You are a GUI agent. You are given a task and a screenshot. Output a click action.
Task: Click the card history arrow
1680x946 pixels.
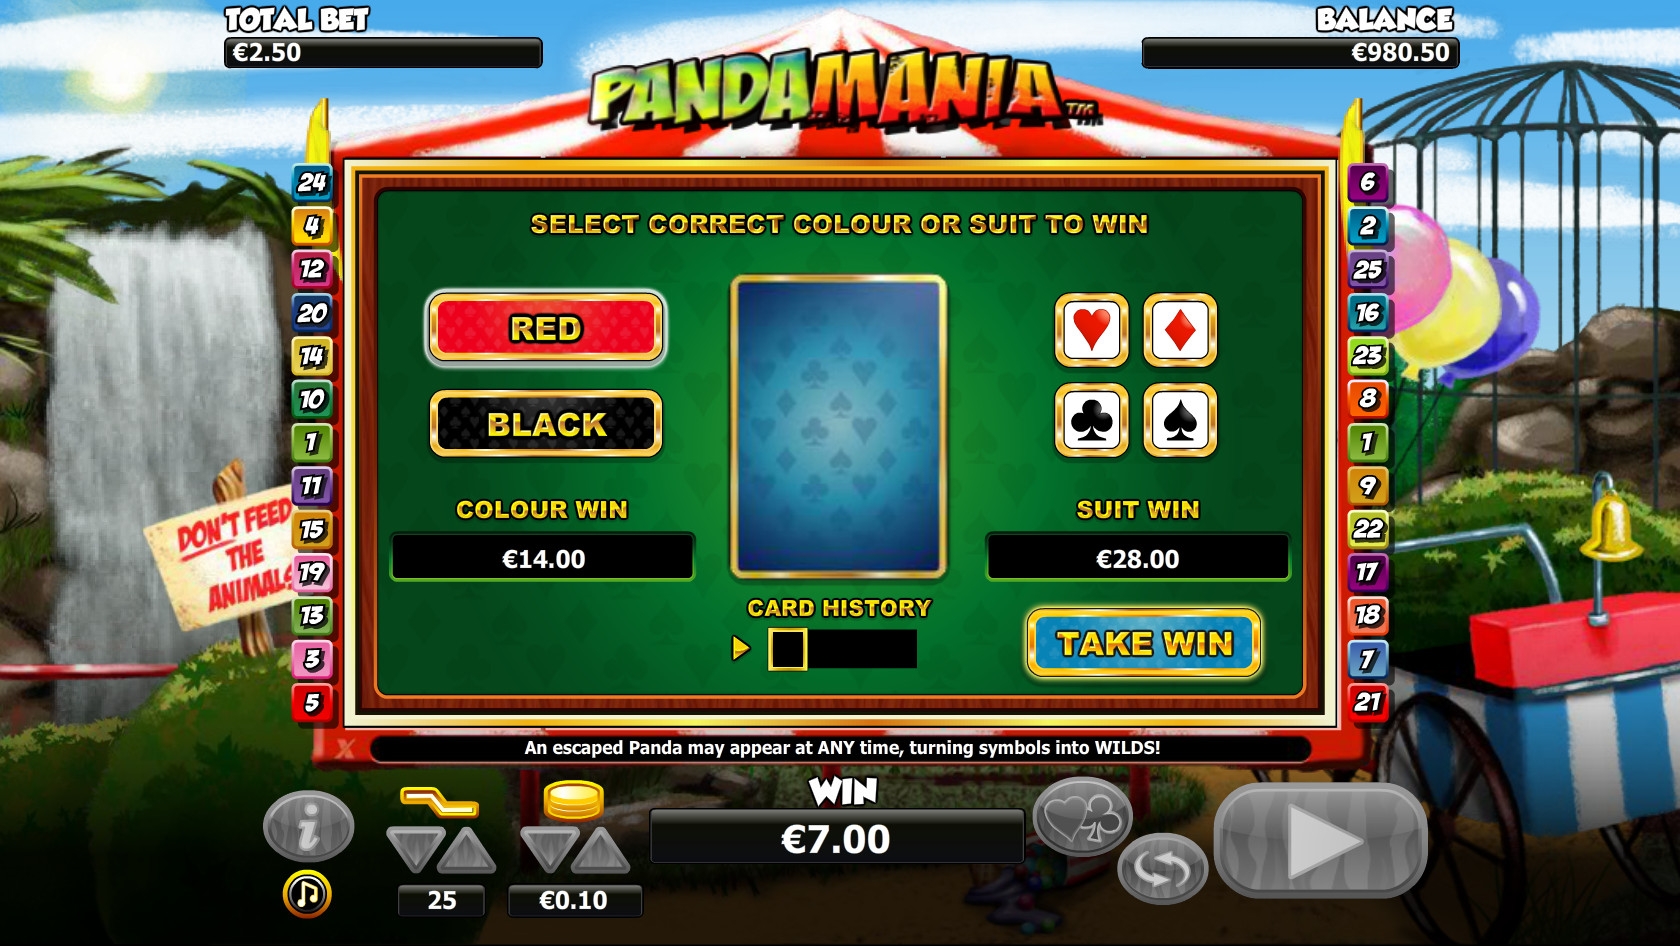click(741, 648)
